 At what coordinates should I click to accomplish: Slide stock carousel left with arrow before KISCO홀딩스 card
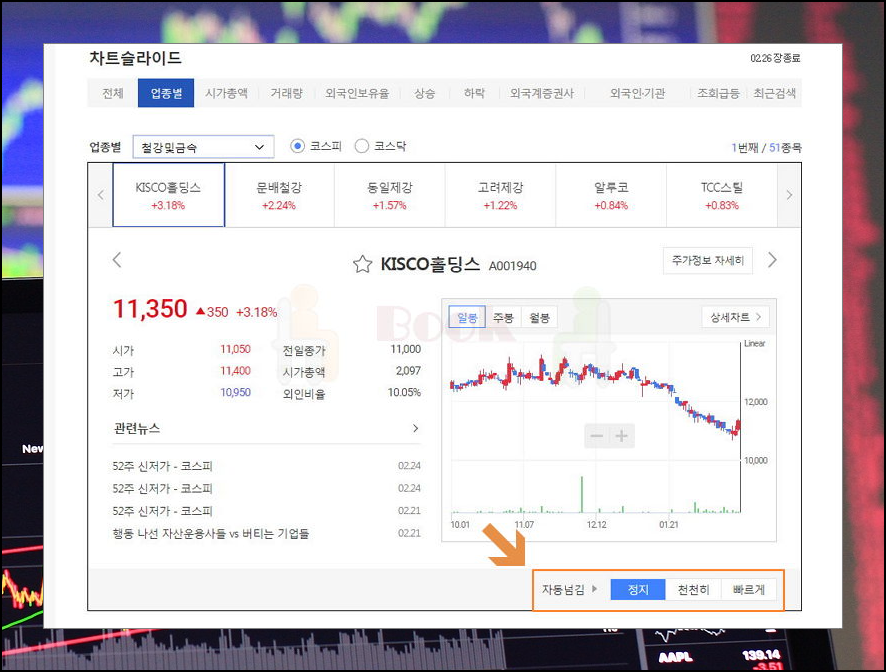(x=101, y=195)
